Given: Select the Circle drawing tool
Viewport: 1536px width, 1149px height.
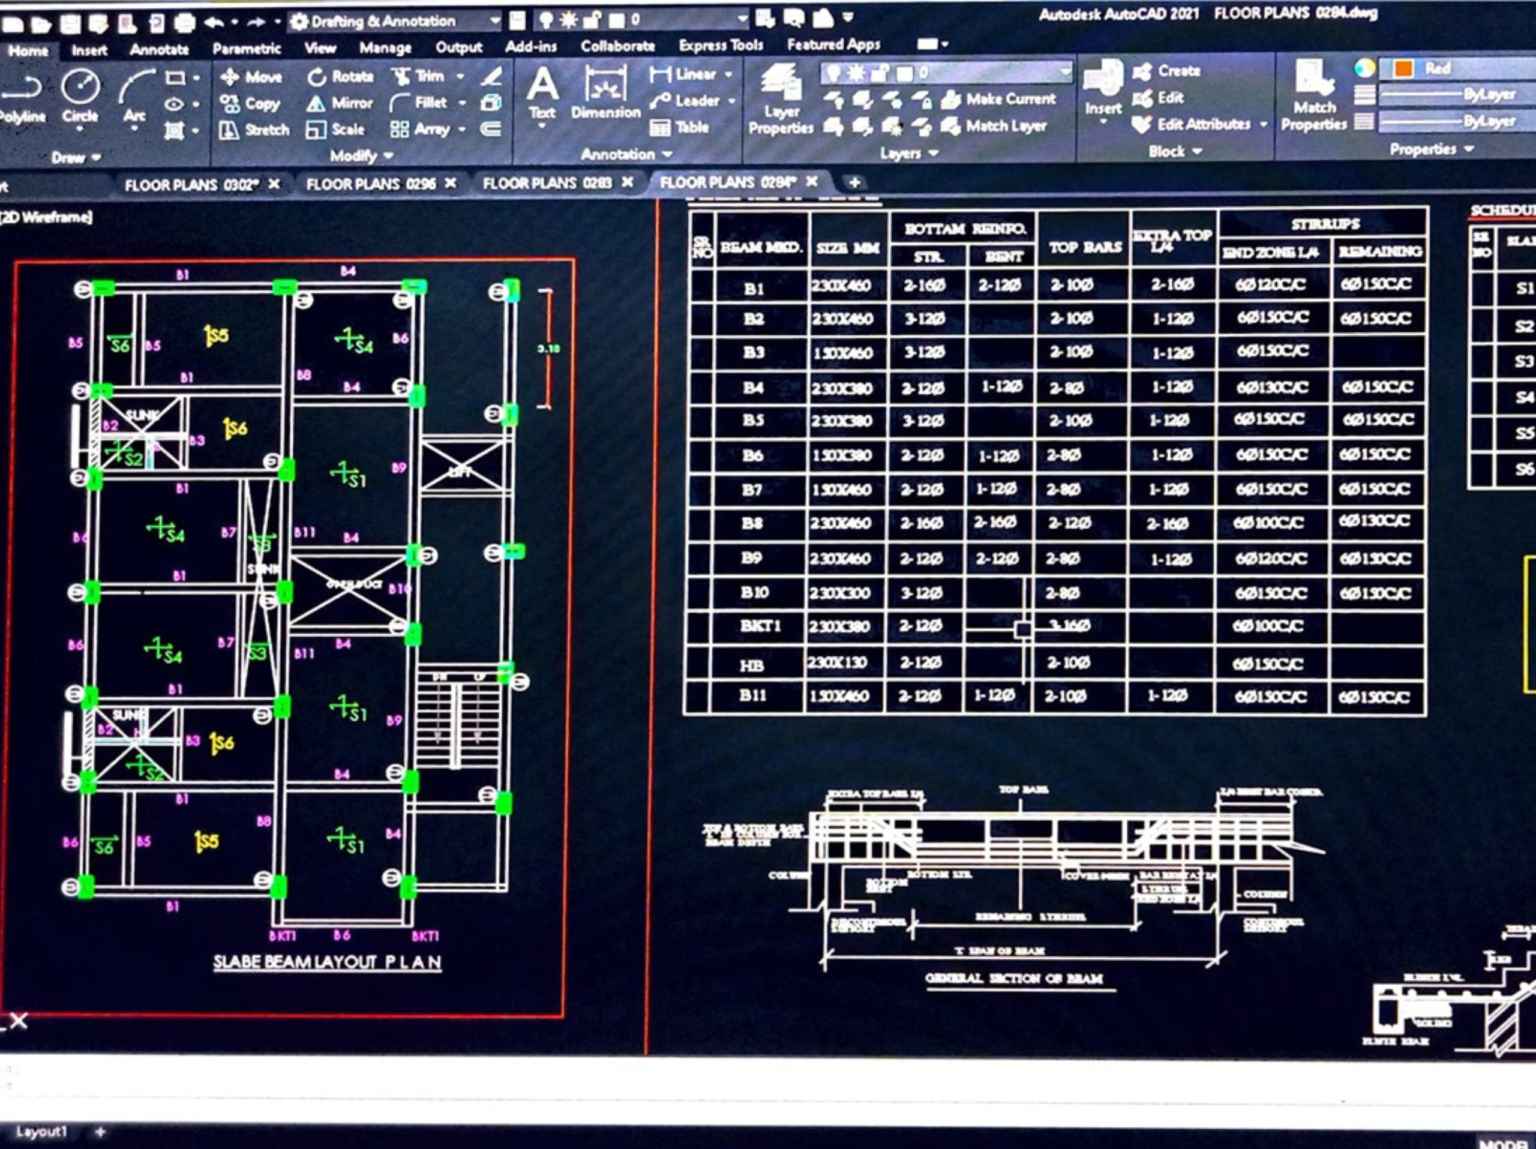Looking at the screenshot, I should [80, 94].
